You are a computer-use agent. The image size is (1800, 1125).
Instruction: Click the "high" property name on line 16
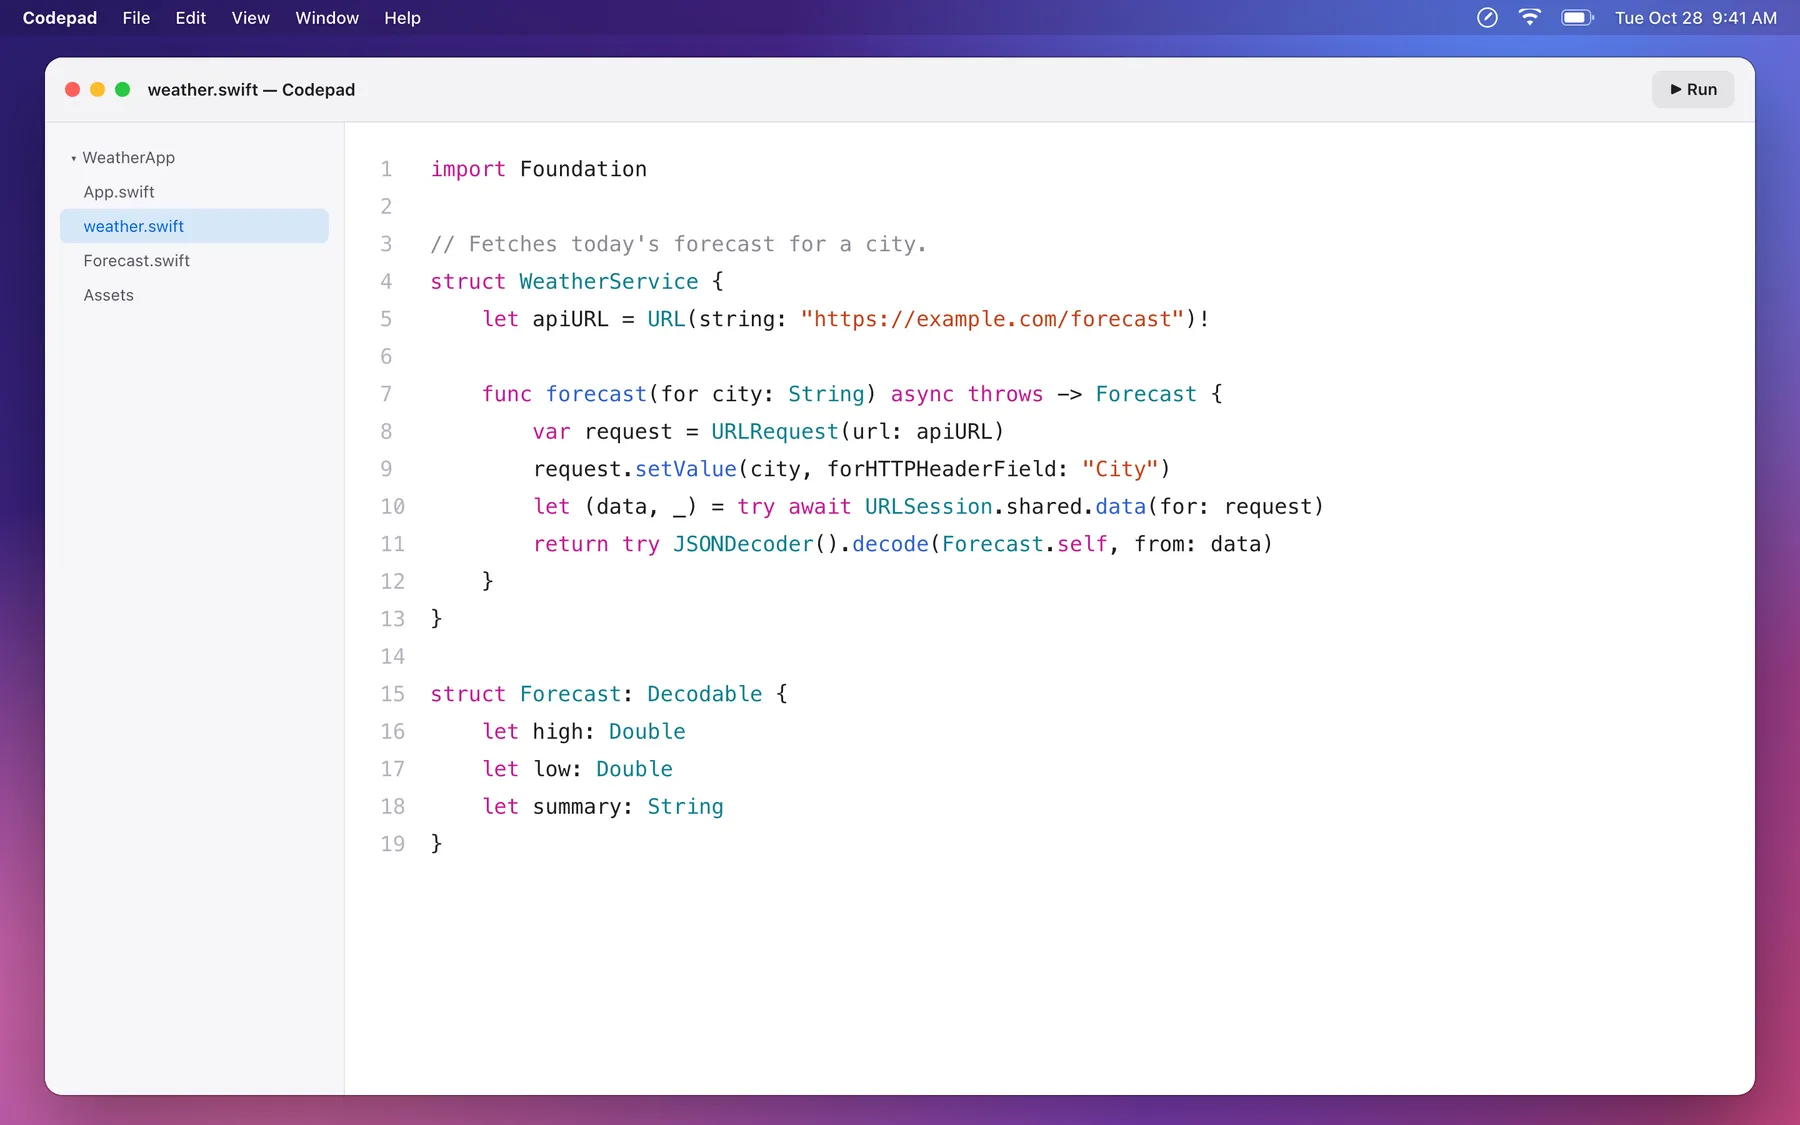557,732
